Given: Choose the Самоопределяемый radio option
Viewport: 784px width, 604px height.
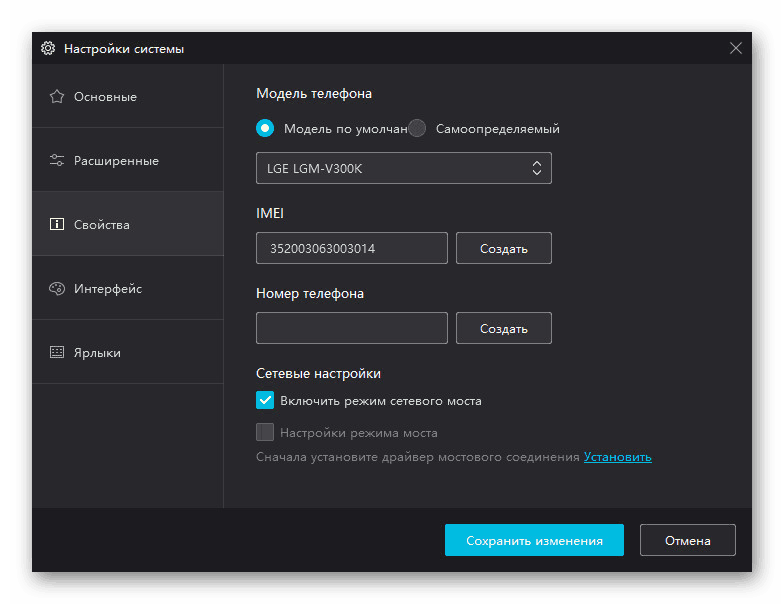Looking at the screenshot, I should [x=417, y=128].
